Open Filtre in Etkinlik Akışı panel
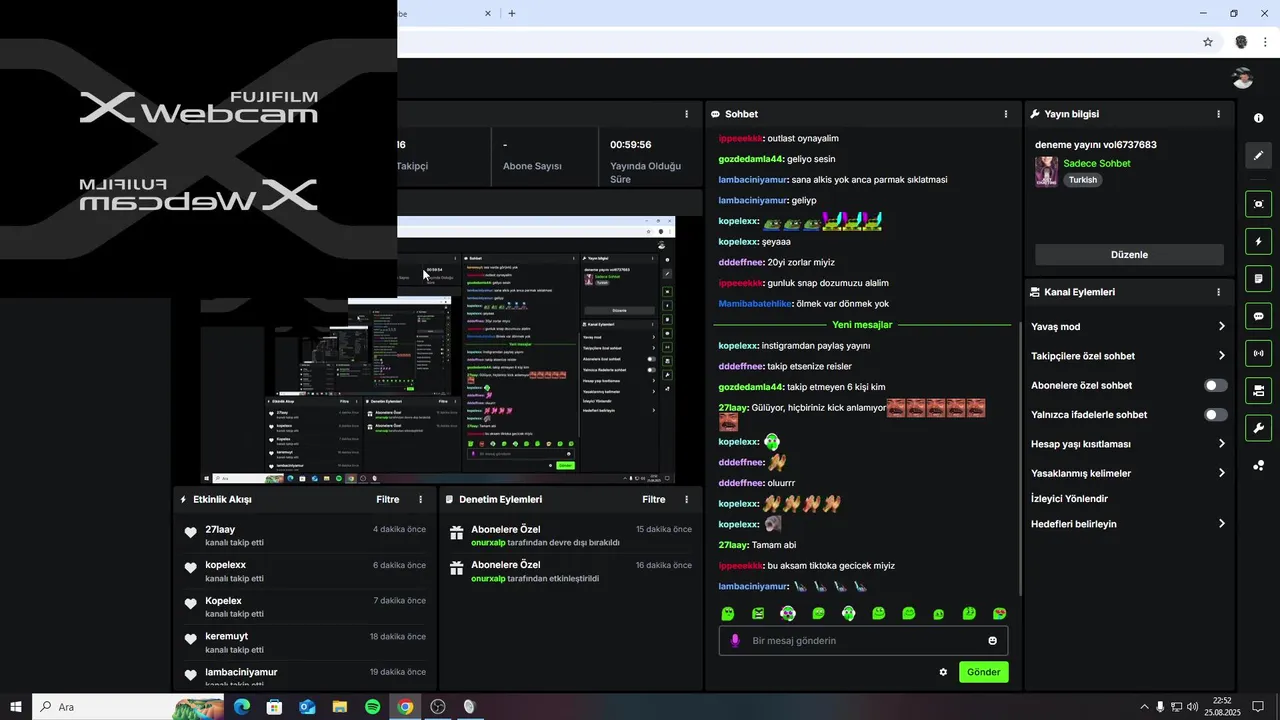The image size is (1280, 720). 388,499
